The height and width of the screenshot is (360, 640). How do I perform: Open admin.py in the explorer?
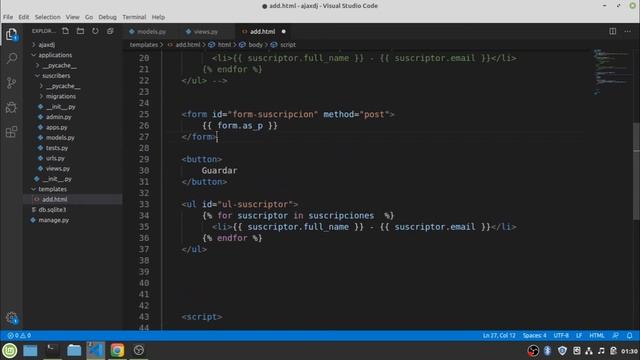(58, 117)
